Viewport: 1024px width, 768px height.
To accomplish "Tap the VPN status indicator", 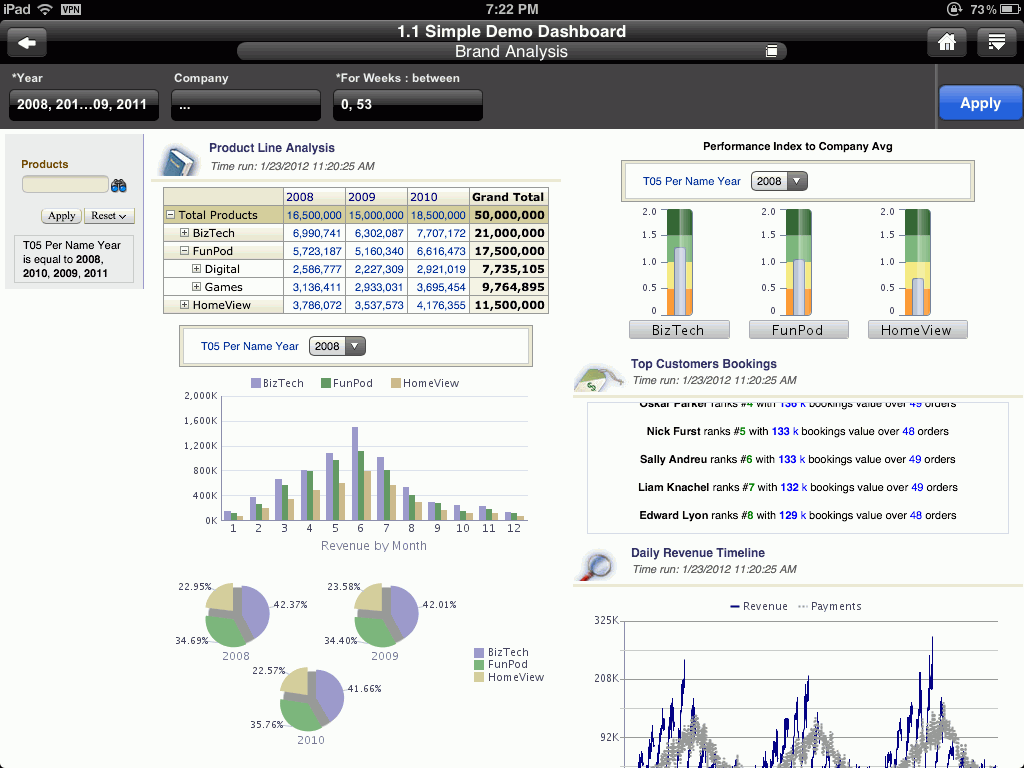I will tap(71, 9).
